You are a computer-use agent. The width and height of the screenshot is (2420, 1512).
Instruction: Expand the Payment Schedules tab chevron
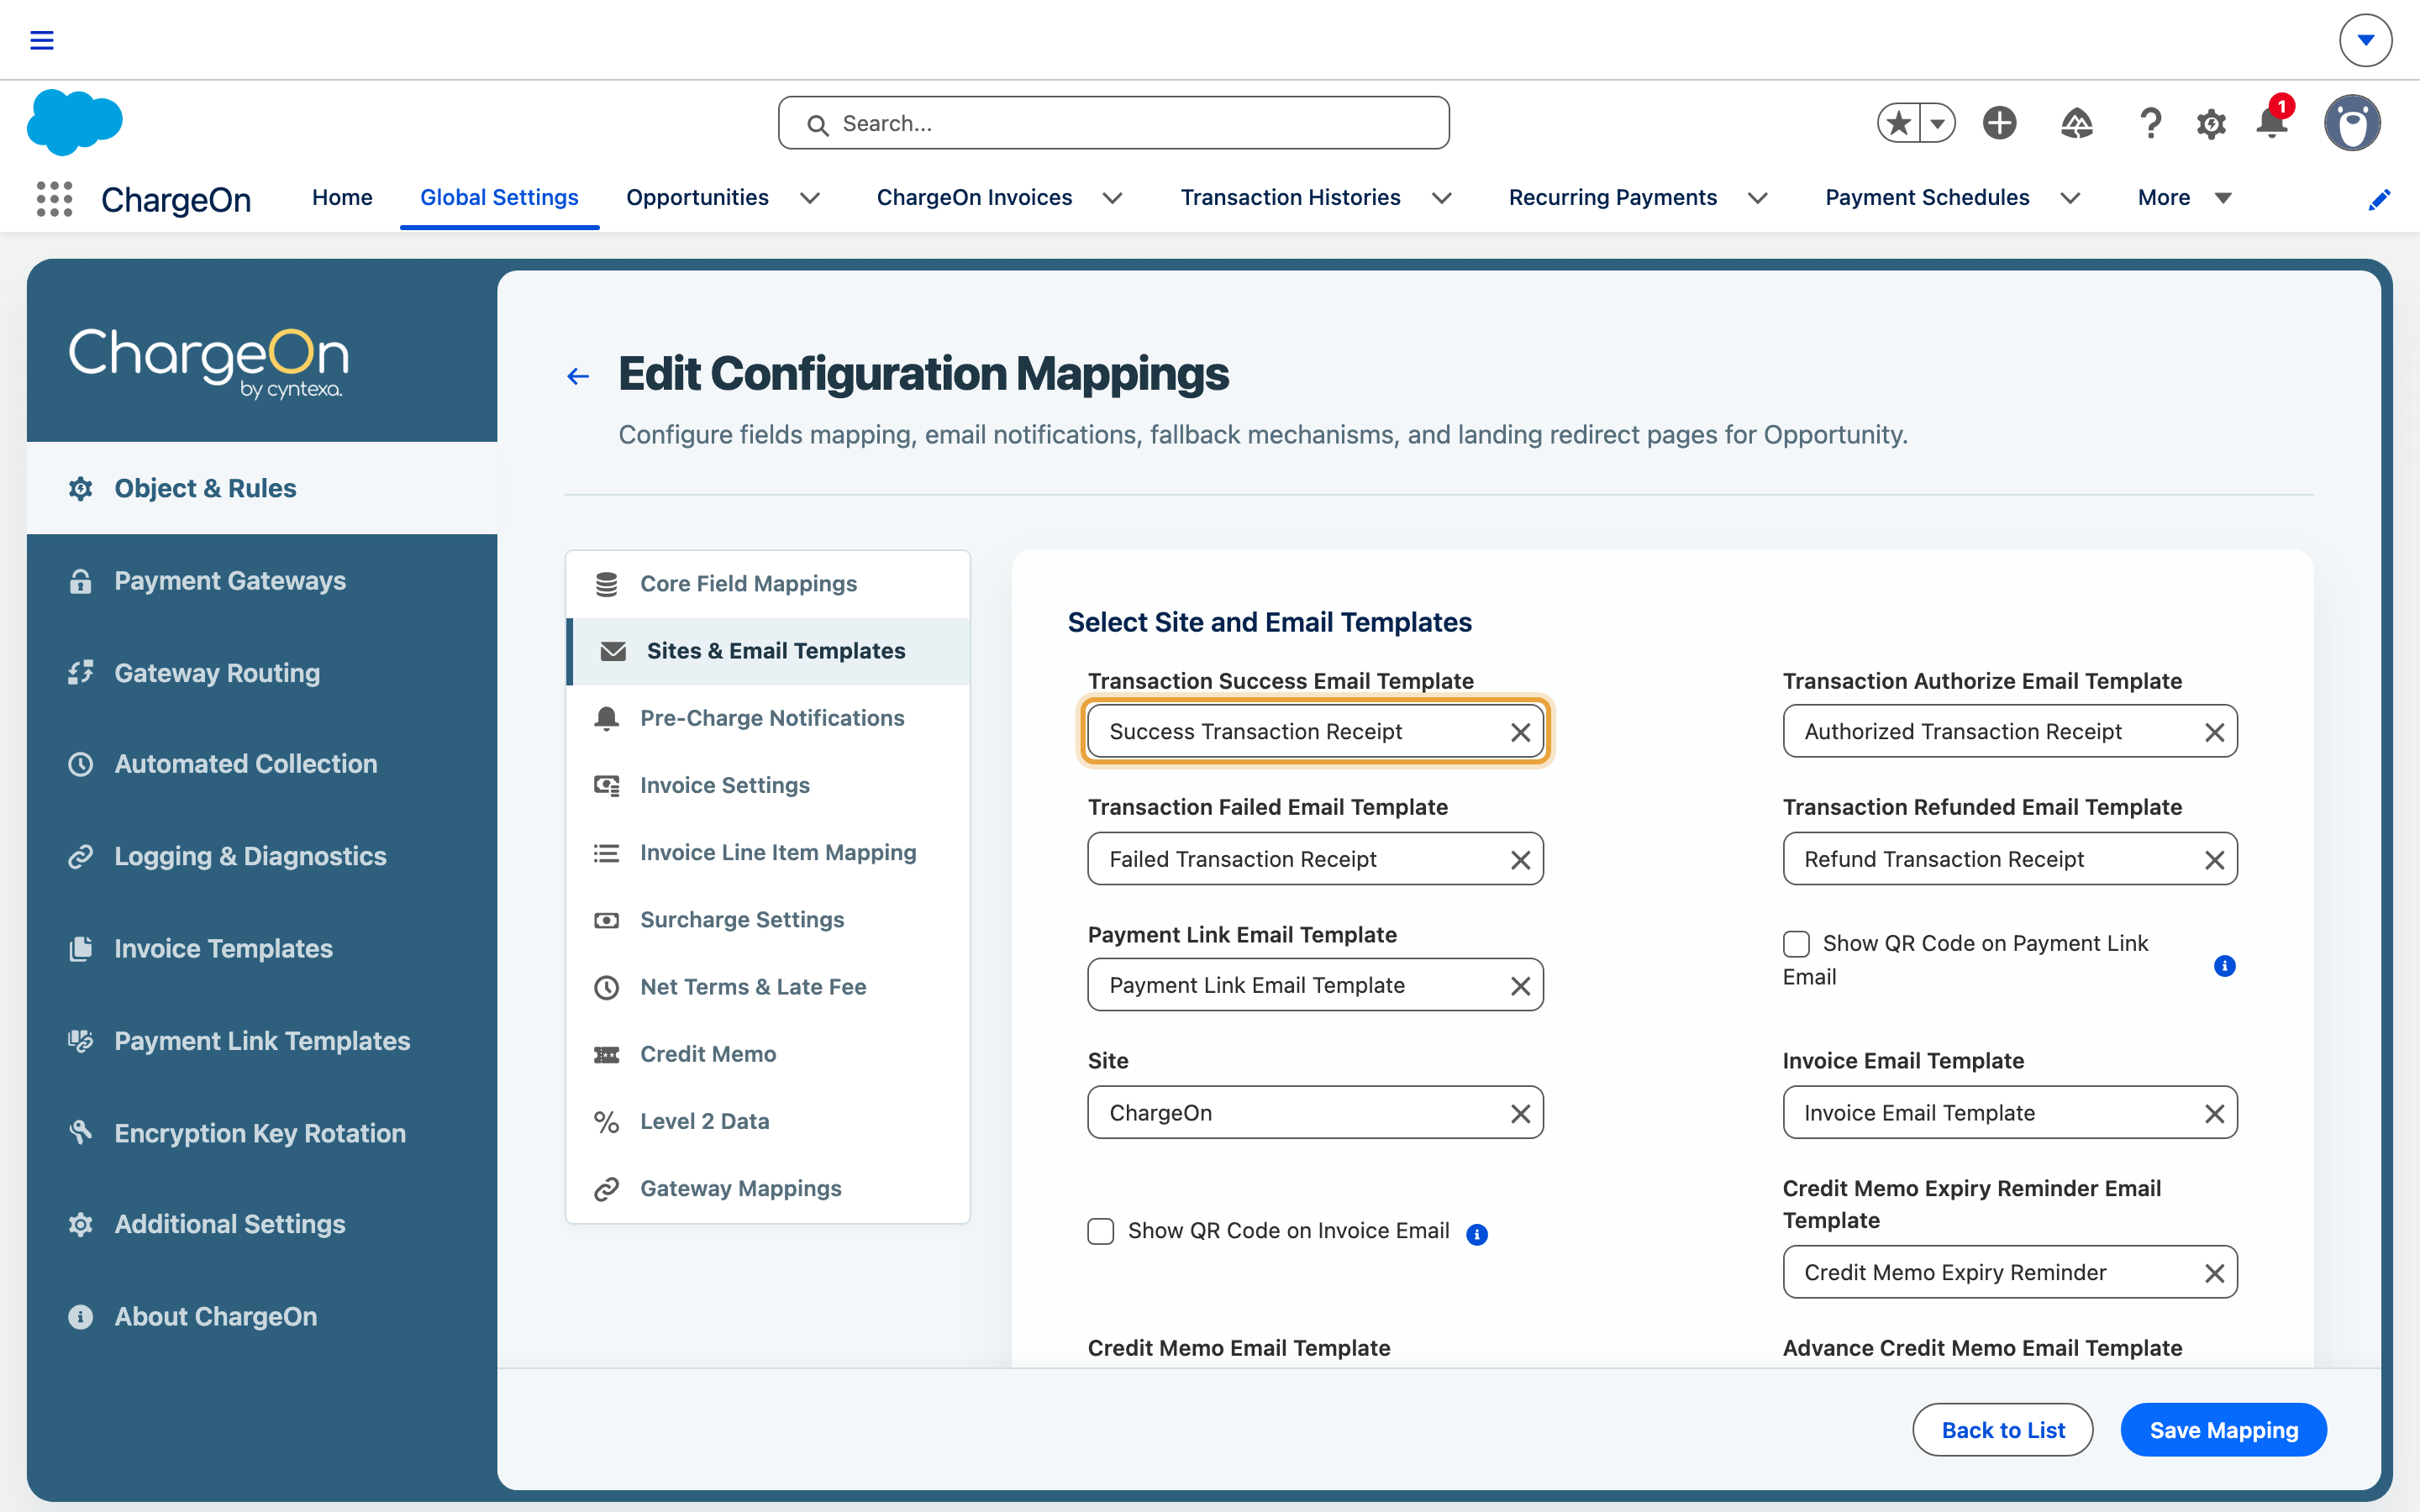[2070, 198]
